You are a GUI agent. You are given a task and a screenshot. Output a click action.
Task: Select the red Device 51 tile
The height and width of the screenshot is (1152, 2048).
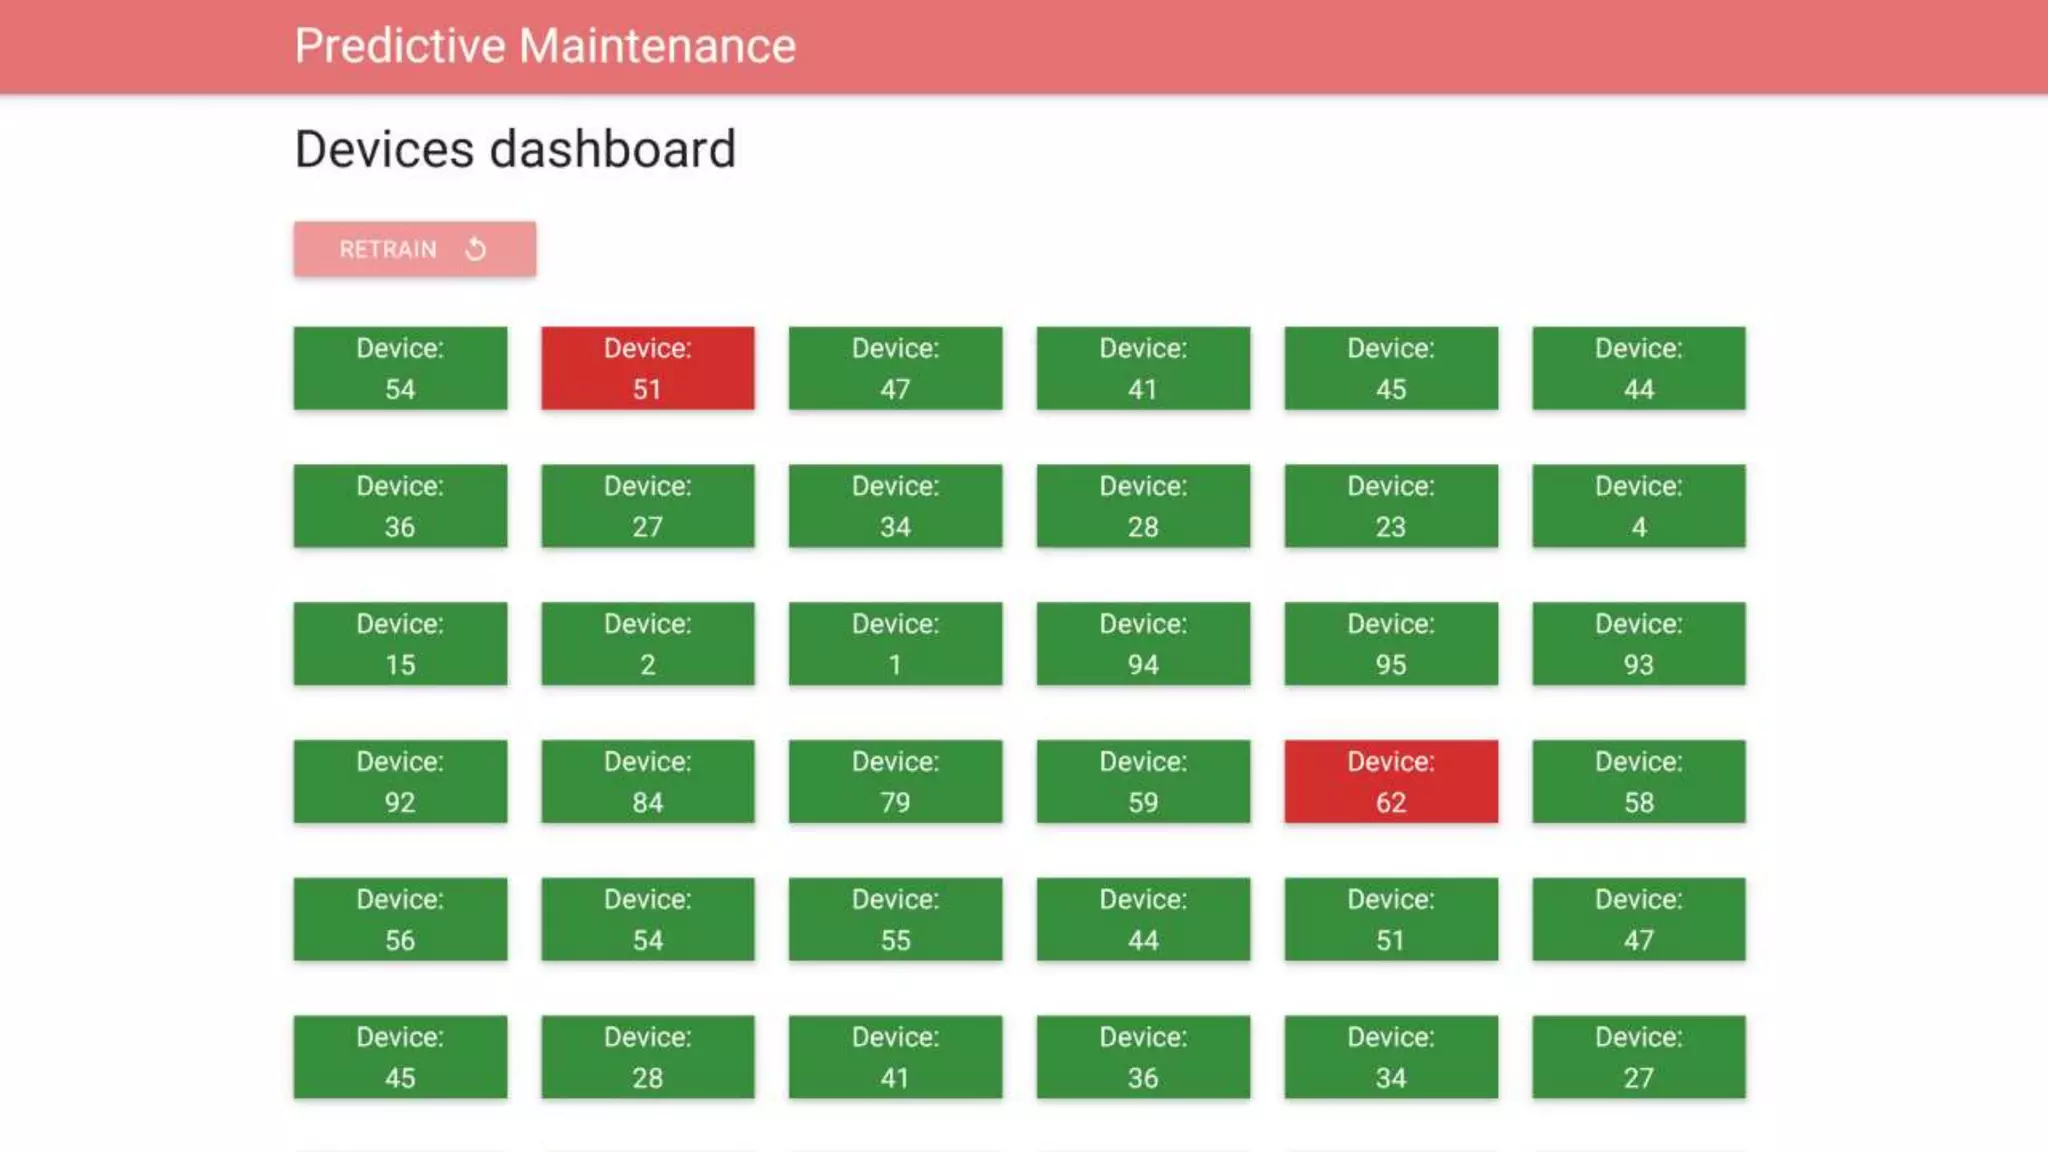647,368
